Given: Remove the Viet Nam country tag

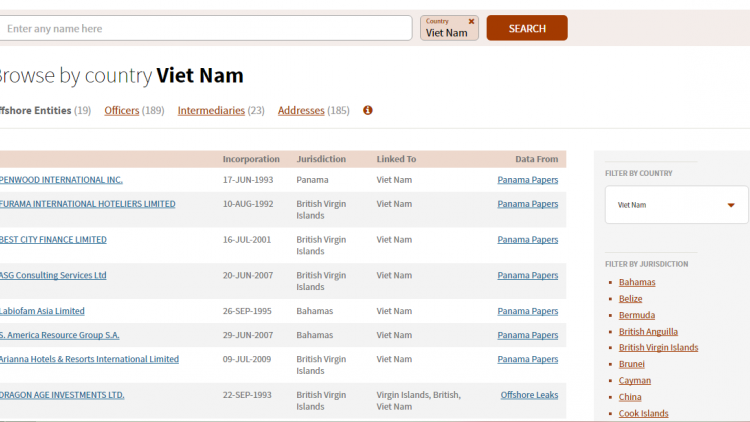Looking at the screenshot, I should click(472, 21).
